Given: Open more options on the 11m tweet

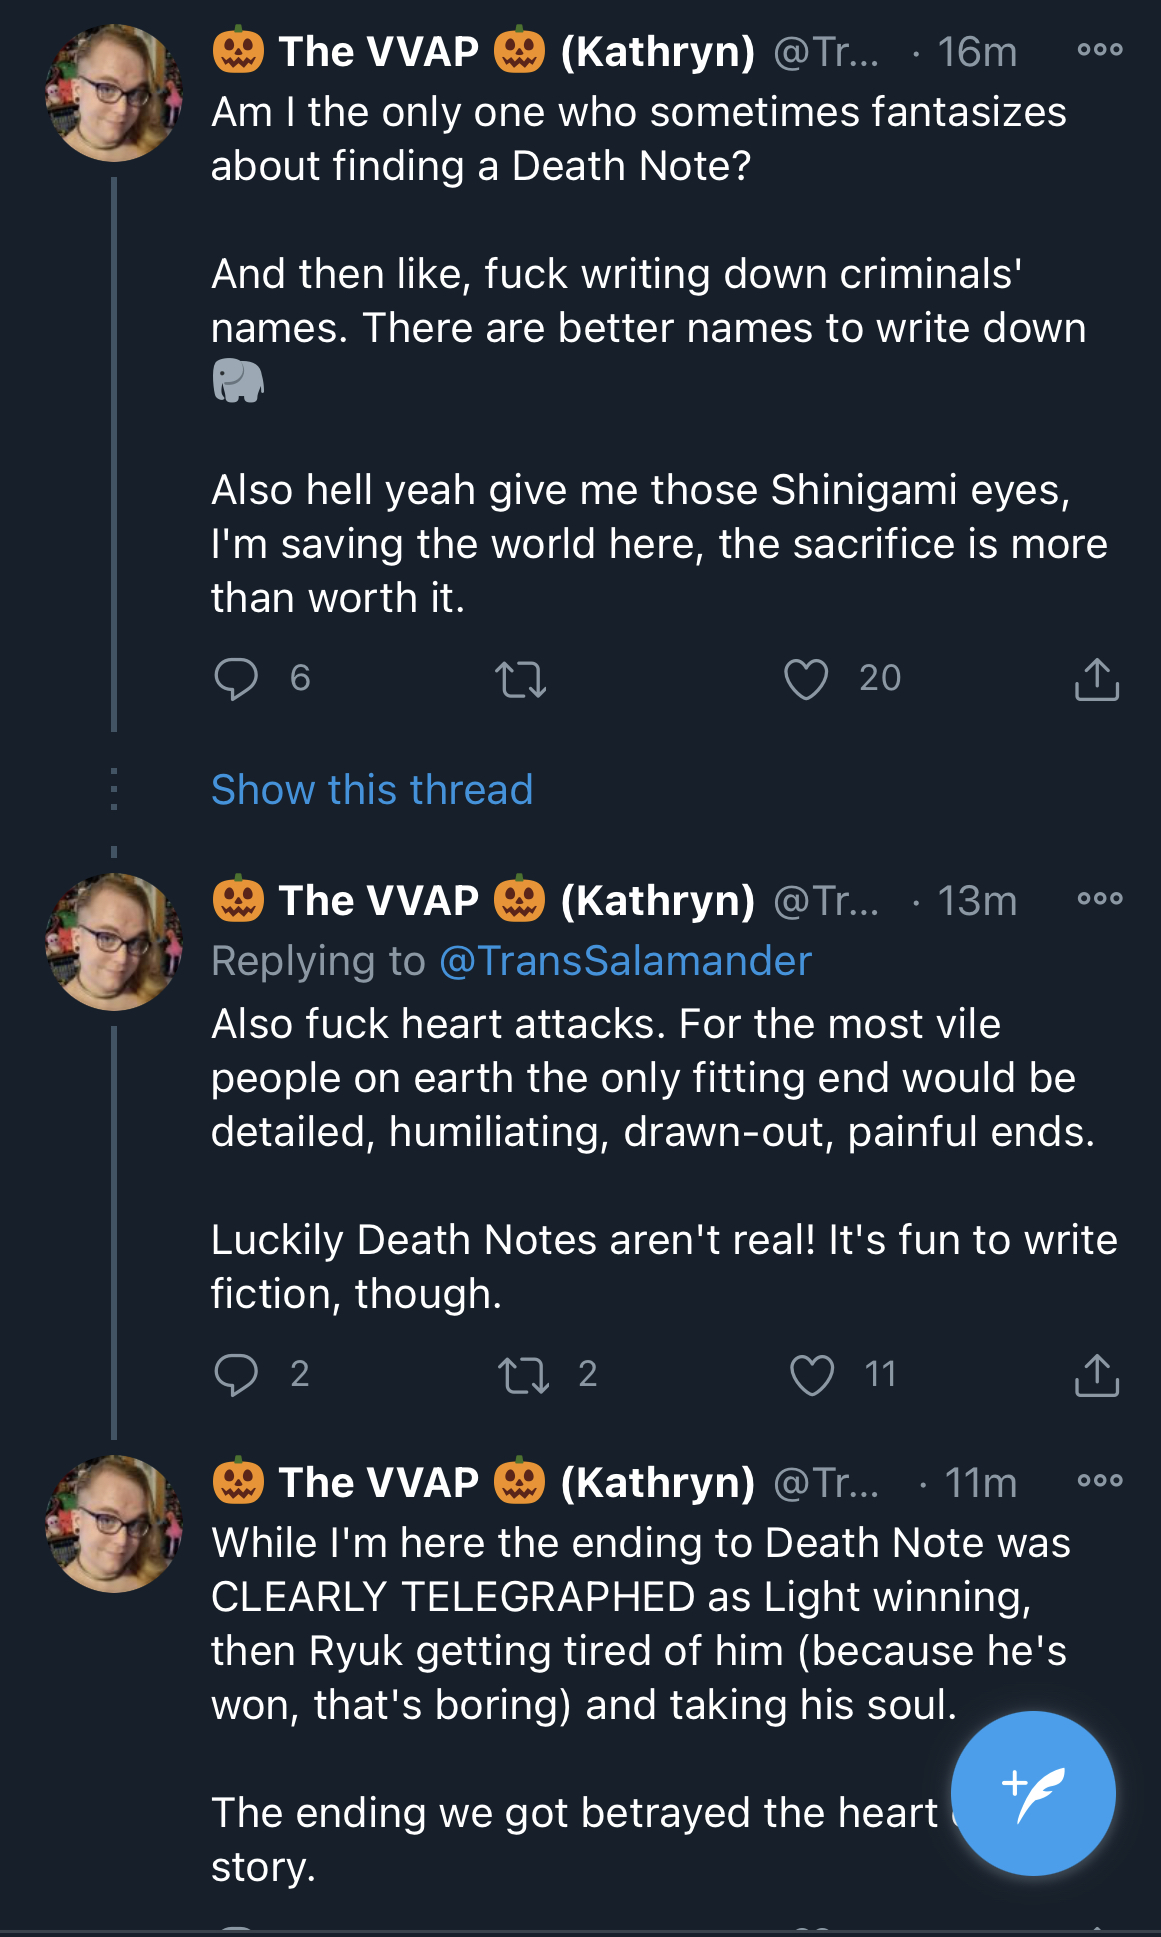Looking at the screenshot, I should [1100, 1480].
